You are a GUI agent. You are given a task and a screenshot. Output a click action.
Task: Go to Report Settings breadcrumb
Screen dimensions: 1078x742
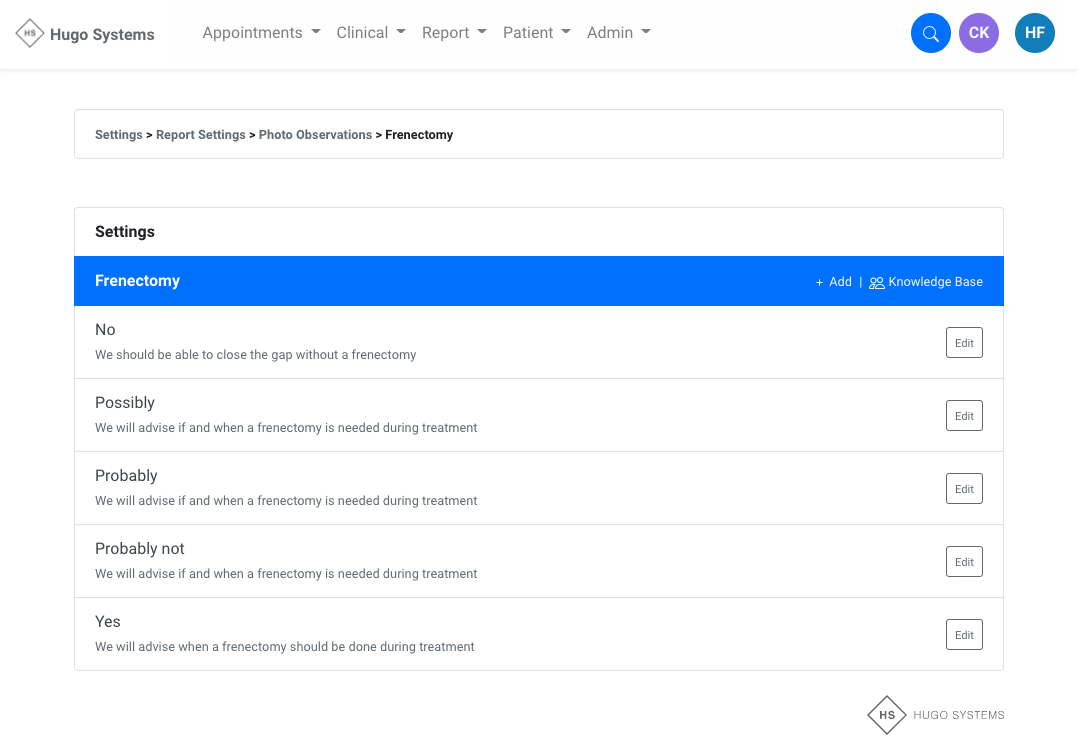click(200, 135)
